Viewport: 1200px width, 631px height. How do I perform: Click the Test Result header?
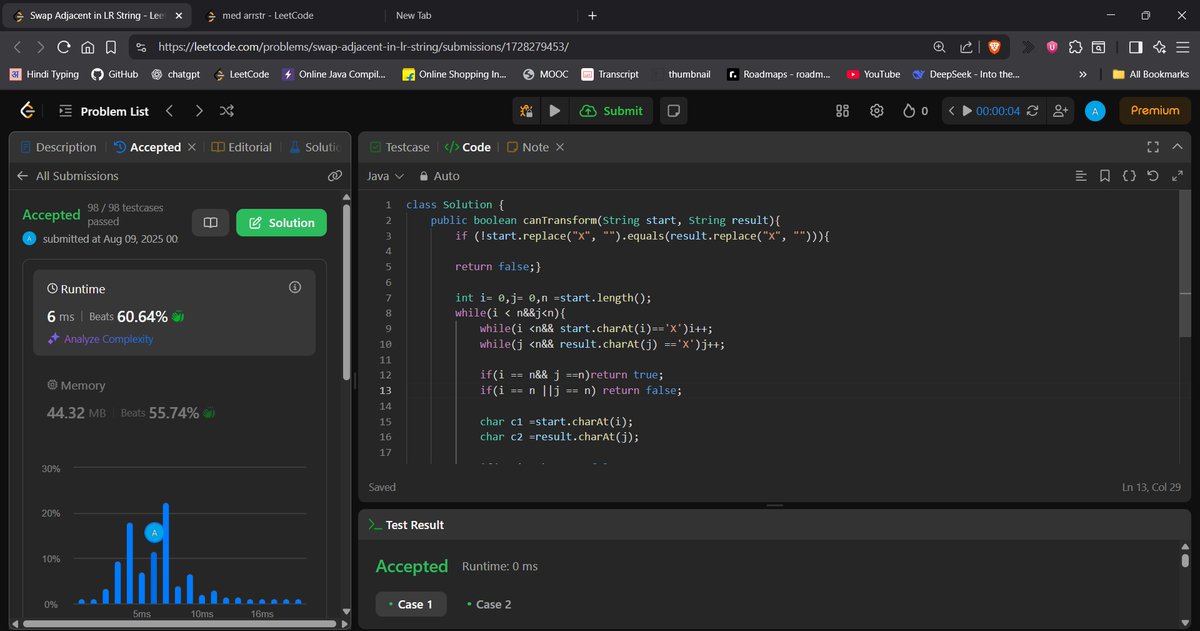point(406,525)
